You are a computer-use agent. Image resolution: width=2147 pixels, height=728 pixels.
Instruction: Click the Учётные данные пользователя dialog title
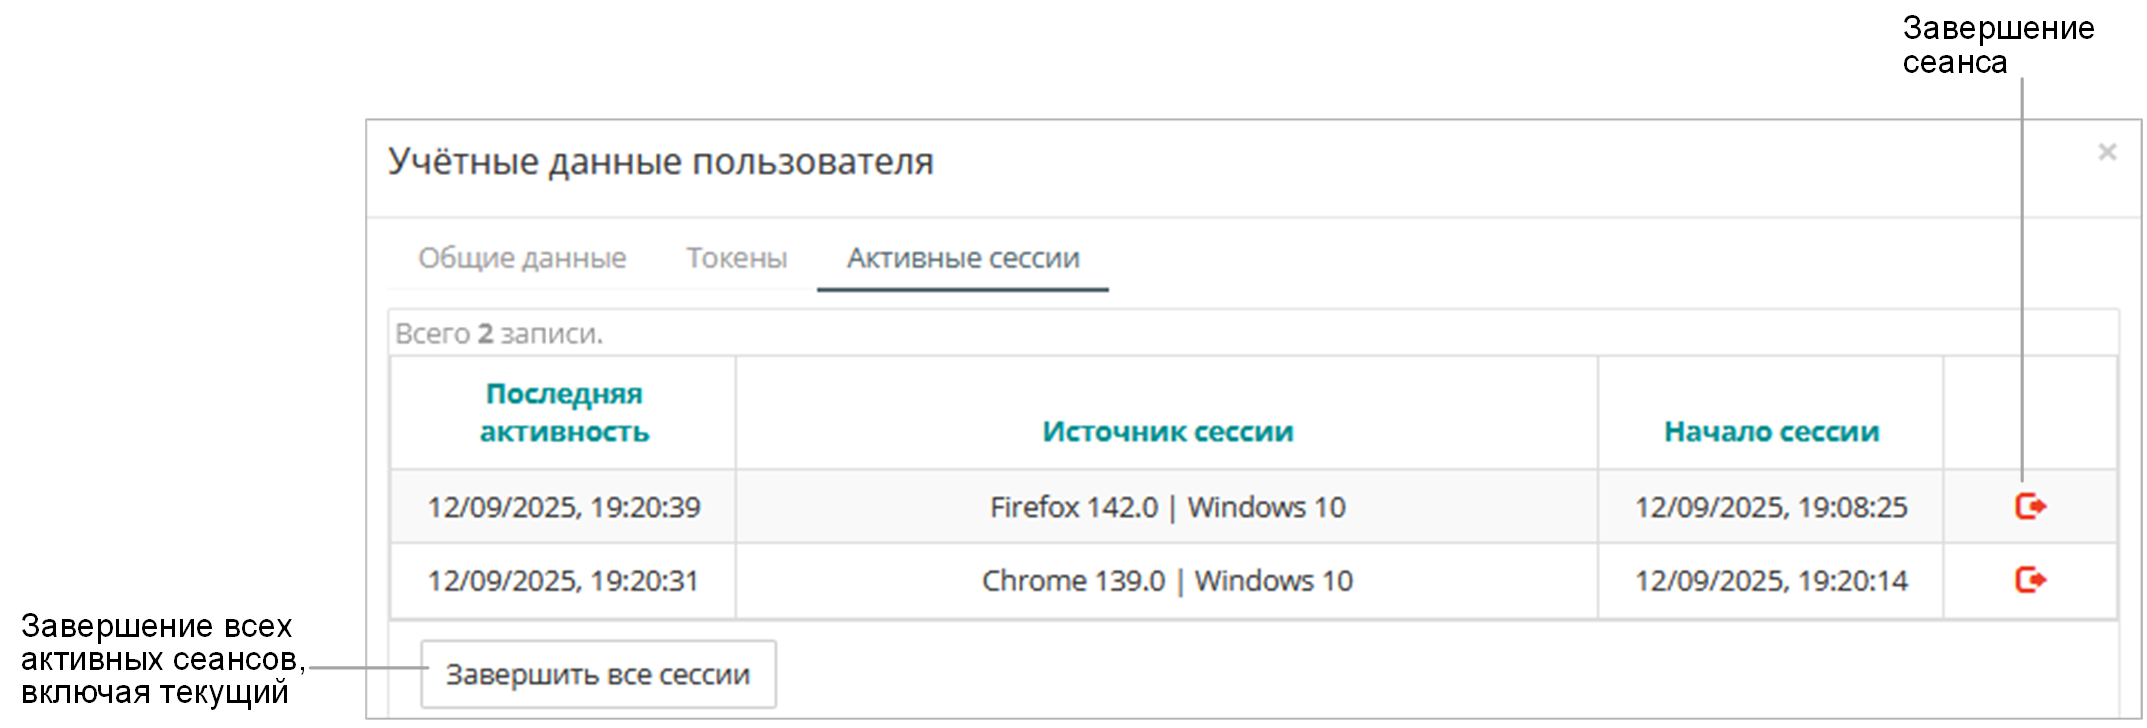click(x=661, y=162)
